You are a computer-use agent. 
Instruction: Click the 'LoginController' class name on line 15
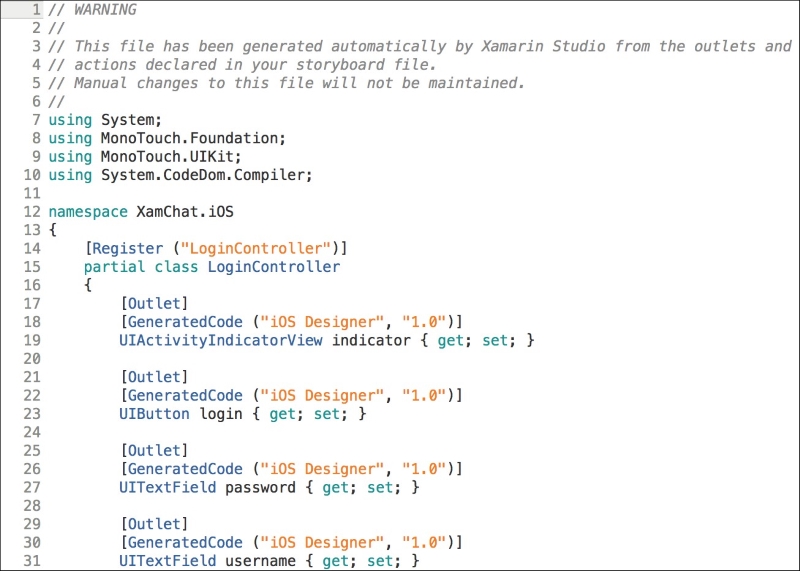[x=273, y=267]
